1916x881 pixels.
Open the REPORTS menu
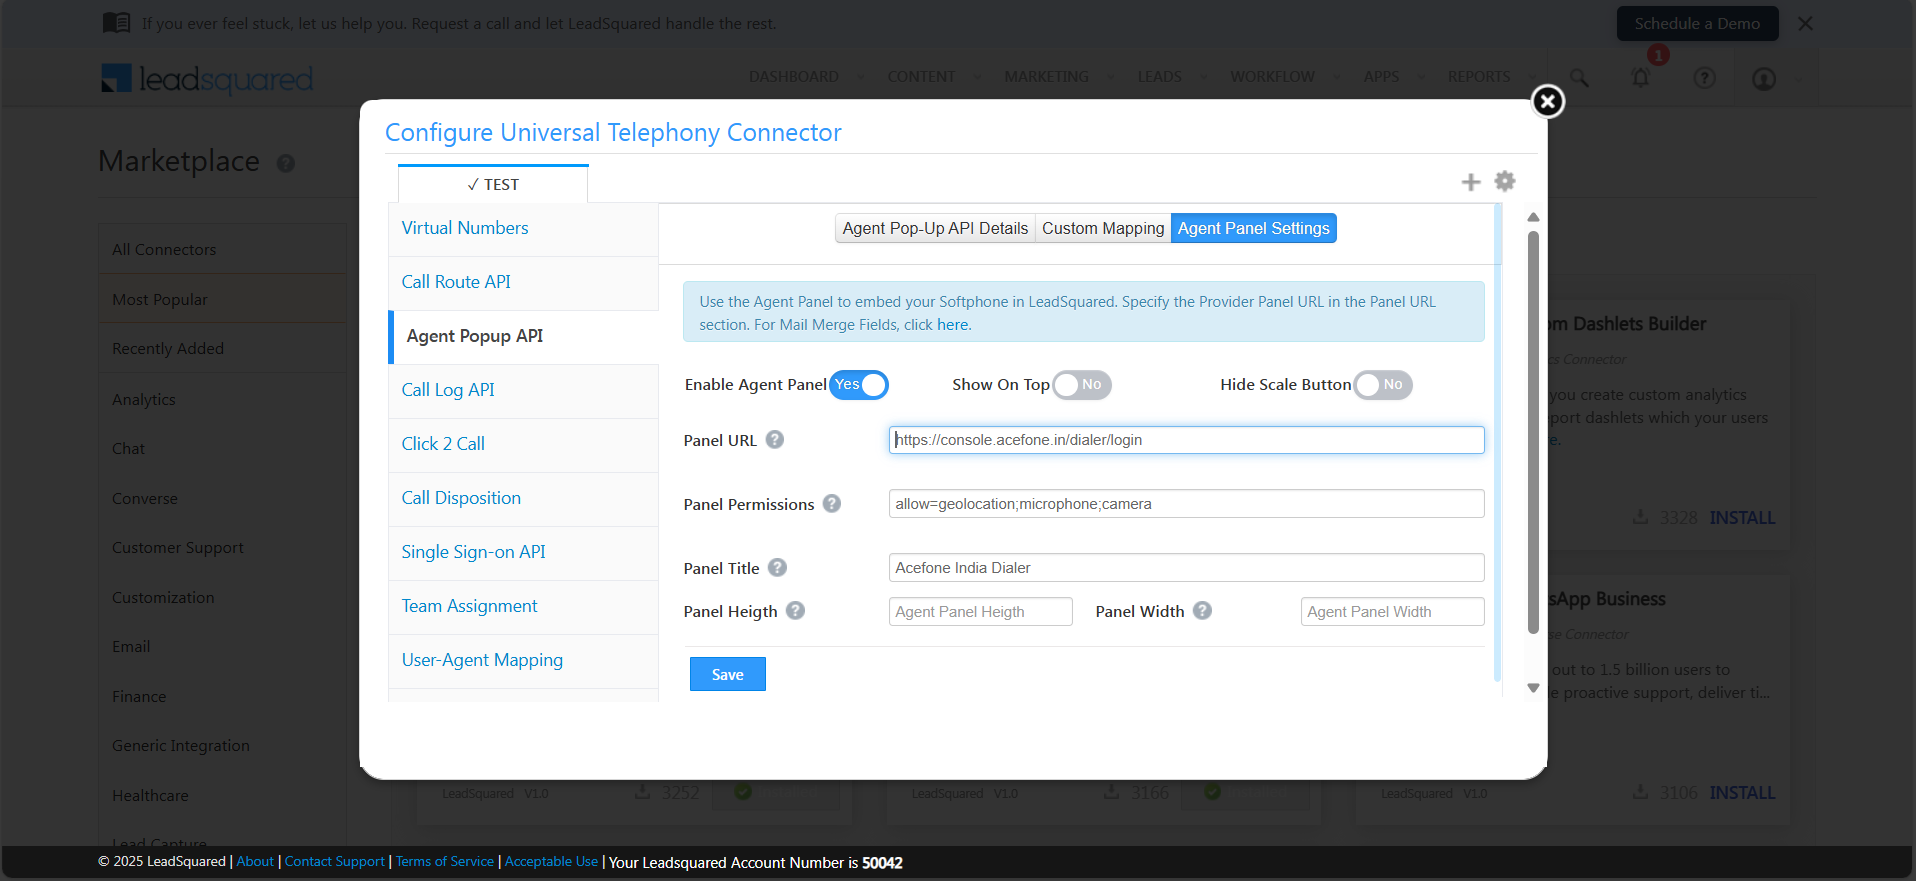coord(1479,77)
